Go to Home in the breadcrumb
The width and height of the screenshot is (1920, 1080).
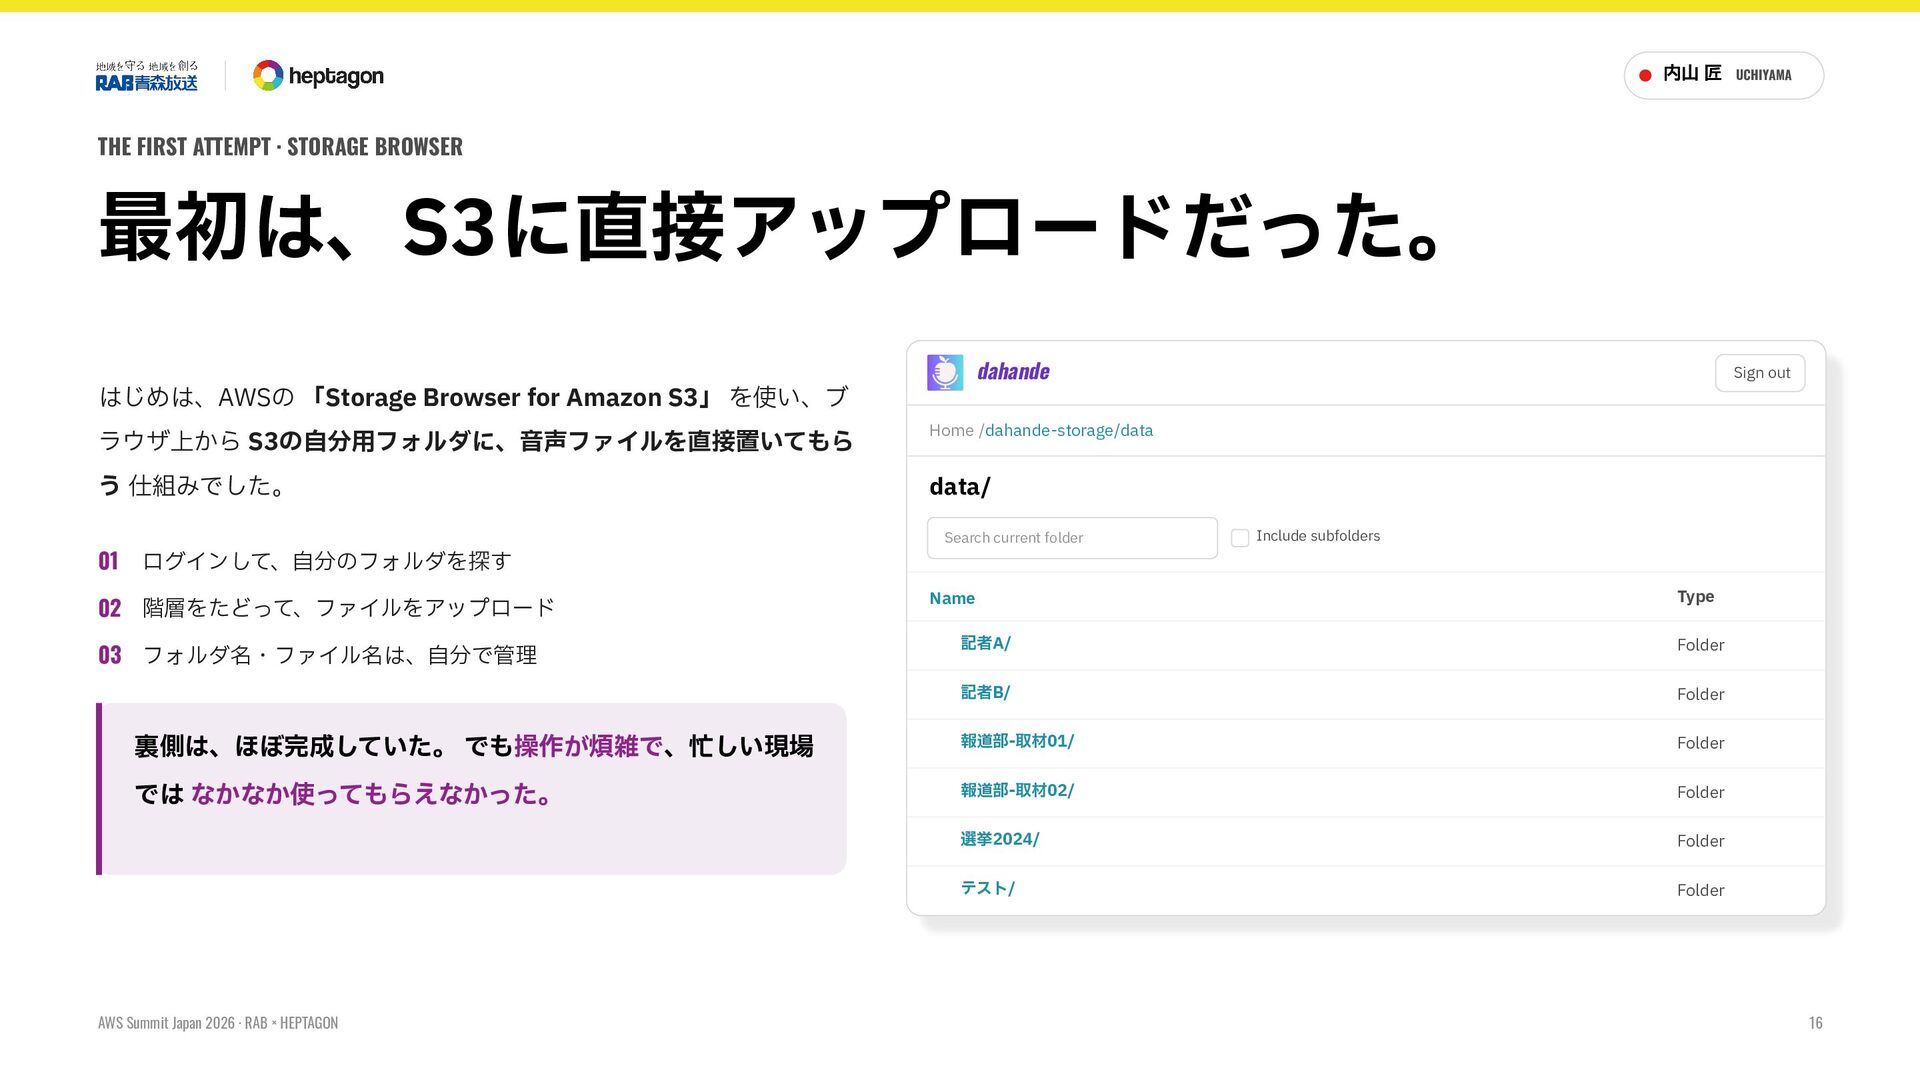point(951,430)
